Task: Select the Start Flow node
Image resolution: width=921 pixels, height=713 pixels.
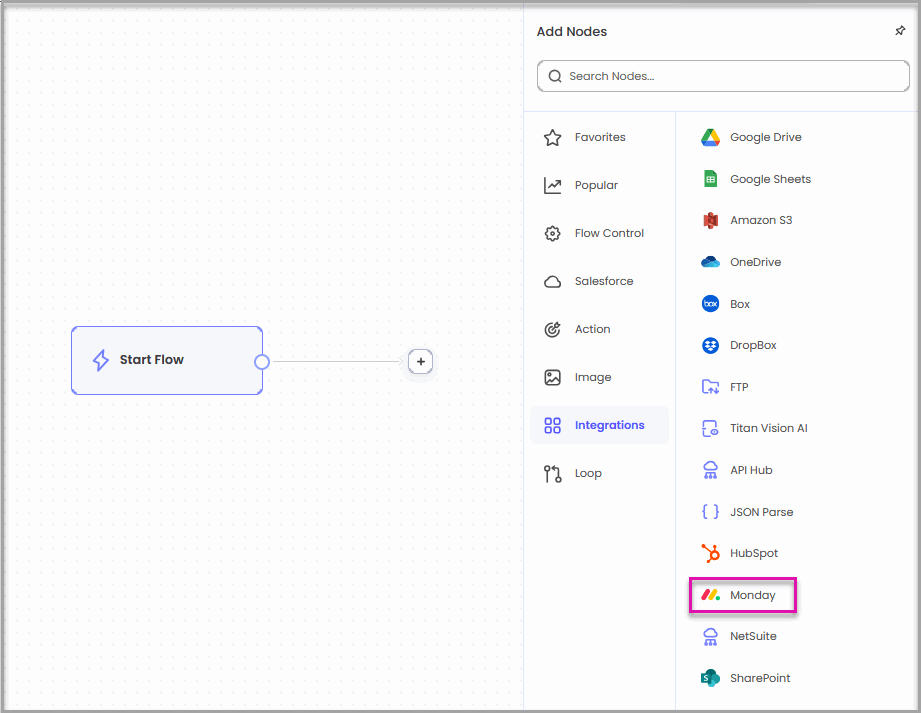Action: coord(167,361)
